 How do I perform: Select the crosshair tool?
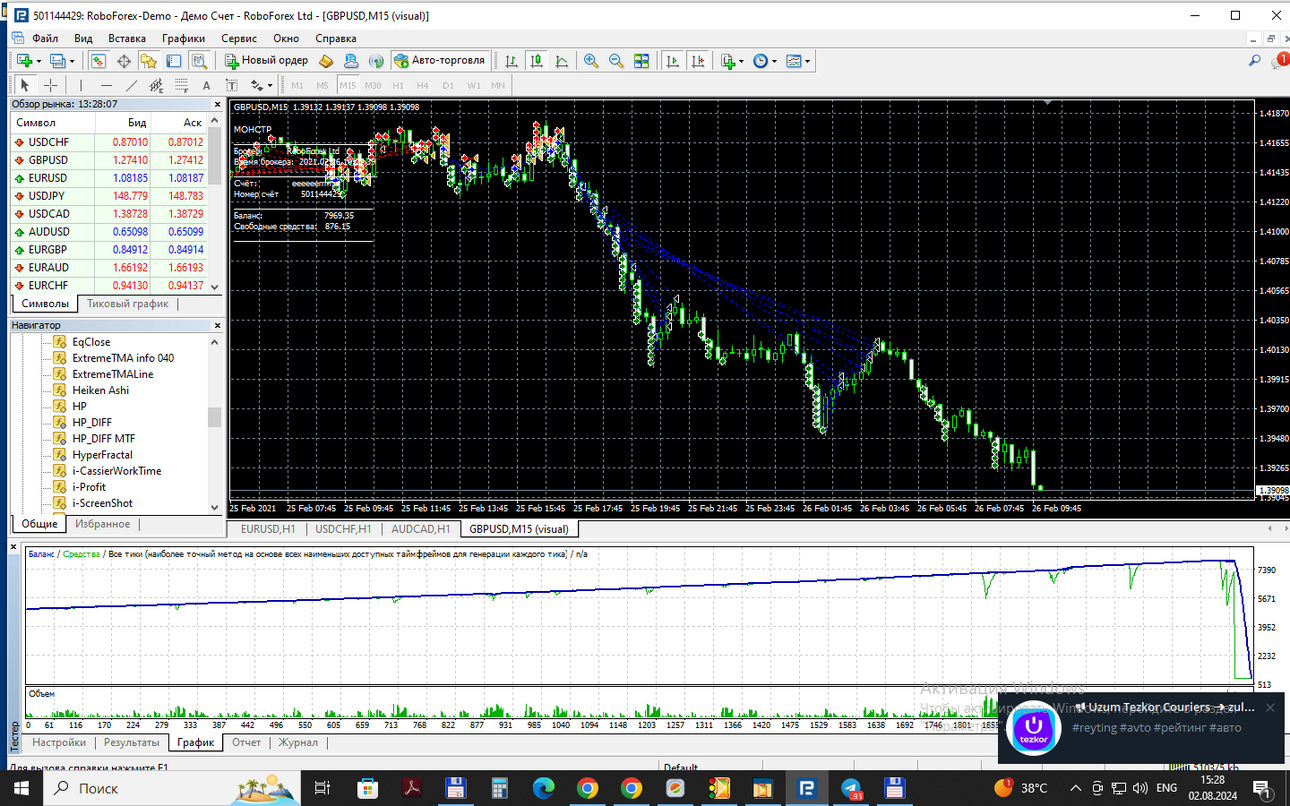pos(50,85)
